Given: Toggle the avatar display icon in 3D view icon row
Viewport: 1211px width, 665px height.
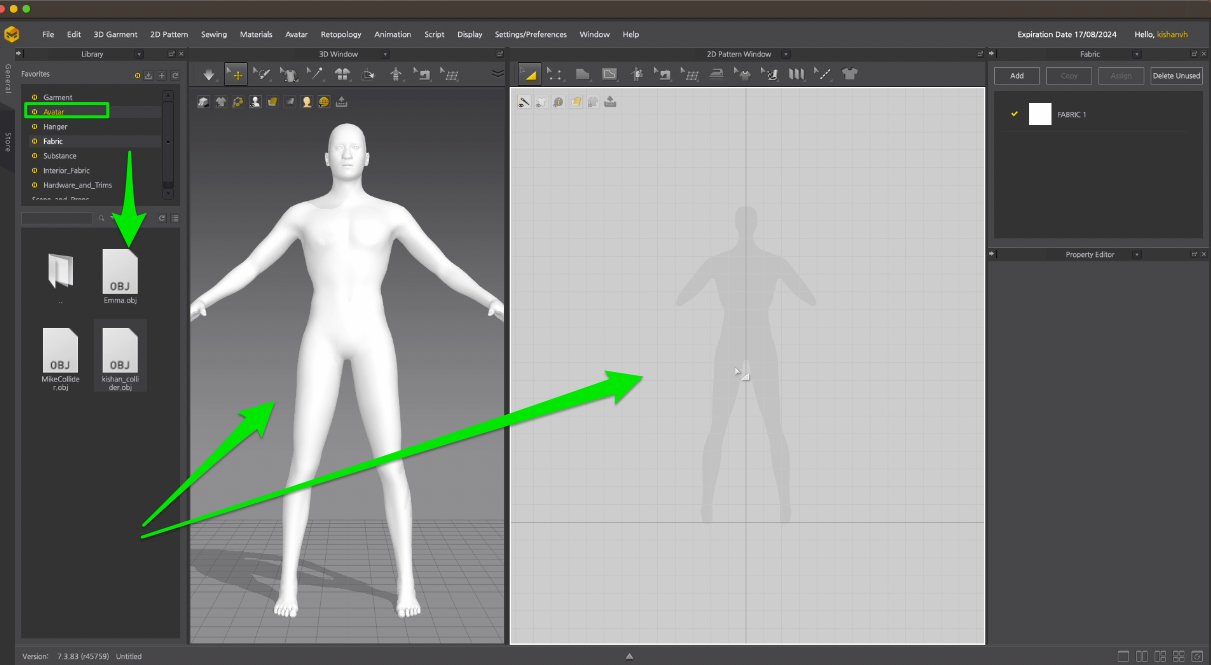Looking at the screenshot, I should pyautogui.click(x=256, y=101).
